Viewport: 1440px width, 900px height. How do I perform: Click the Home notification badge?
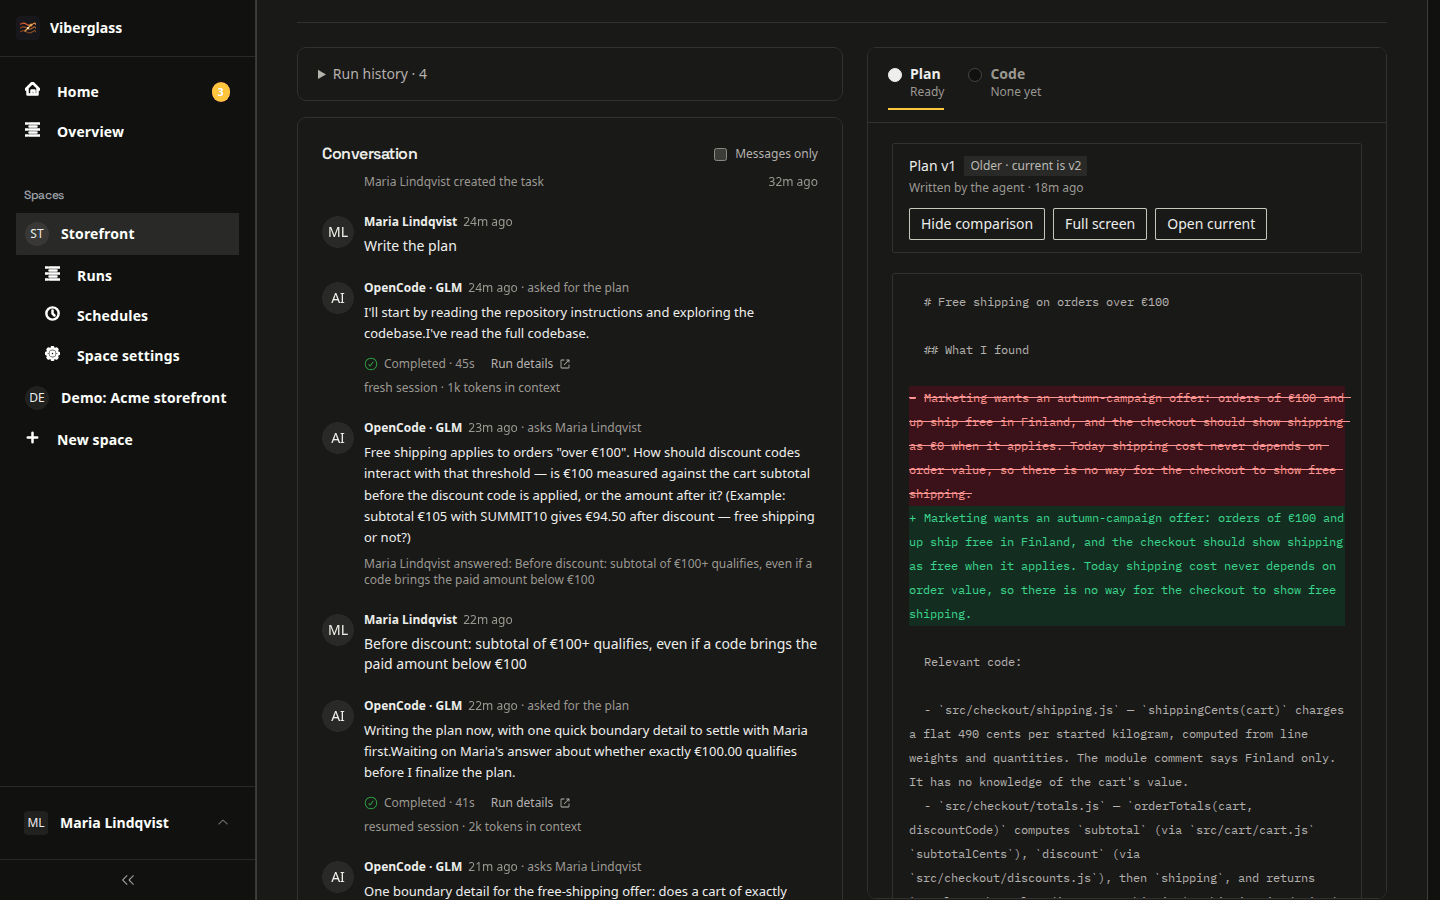[x=221, y=92]
